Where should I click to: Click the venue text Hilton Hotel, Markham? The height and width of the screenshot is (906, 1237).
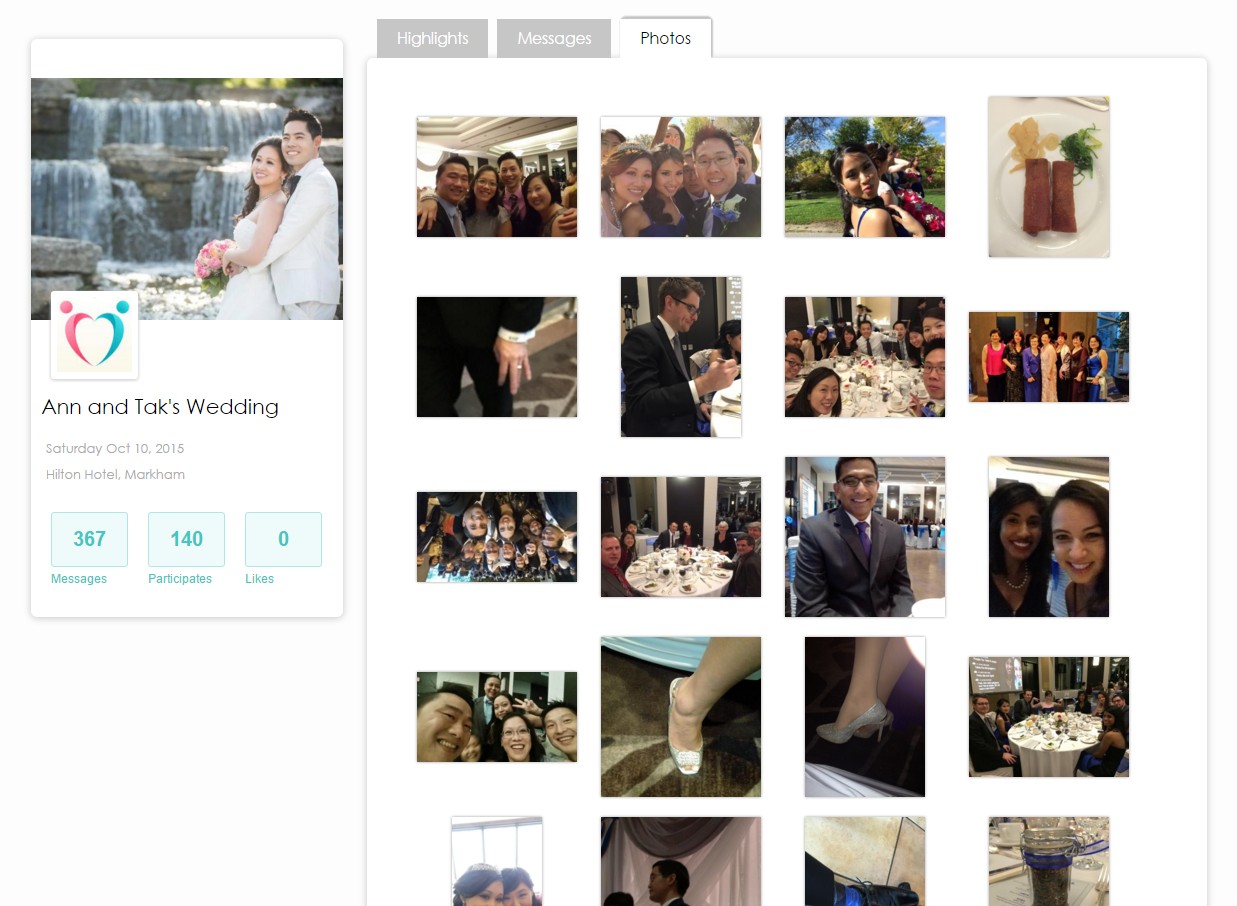coord(115,474)
